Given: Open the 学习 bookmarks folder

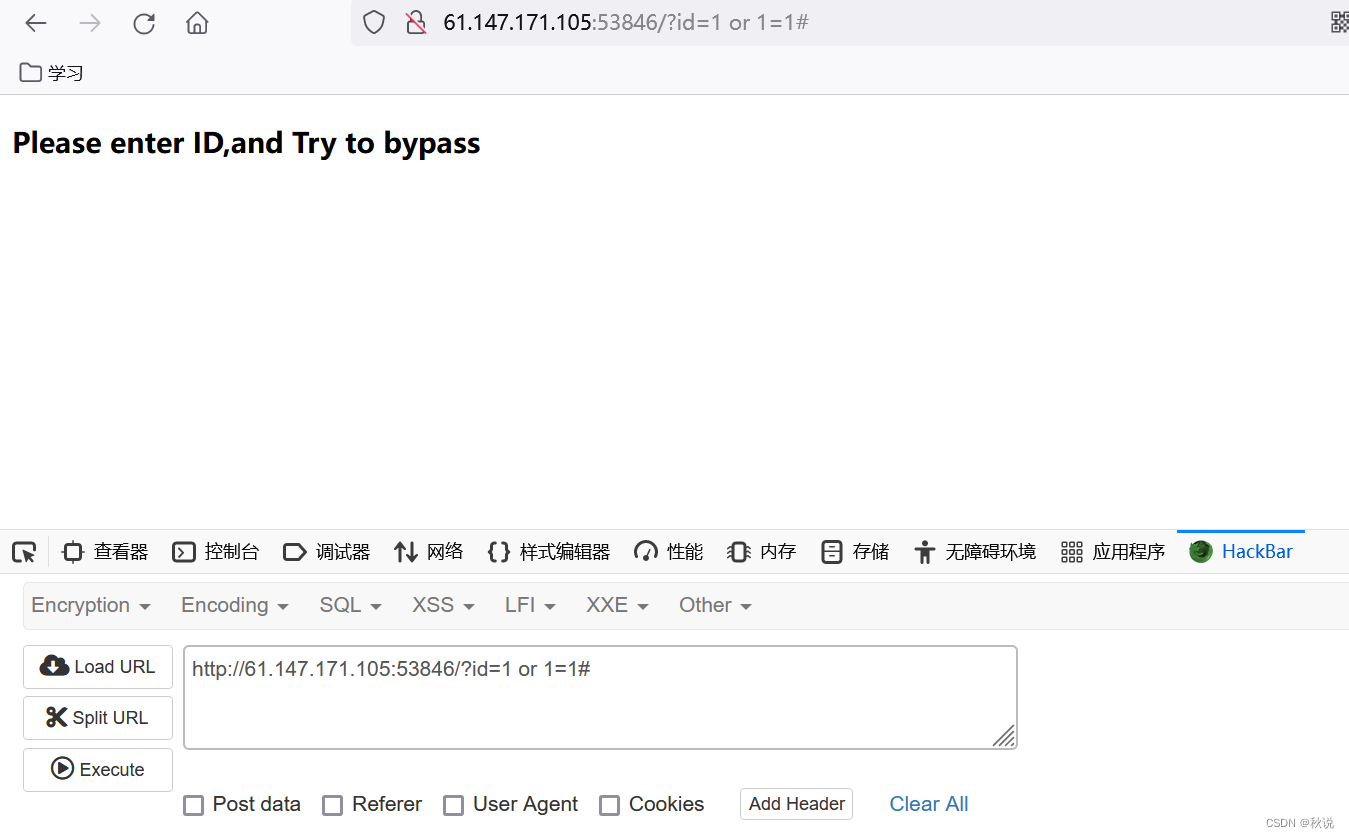Looking at the screenshot, I should pos(52,72).
